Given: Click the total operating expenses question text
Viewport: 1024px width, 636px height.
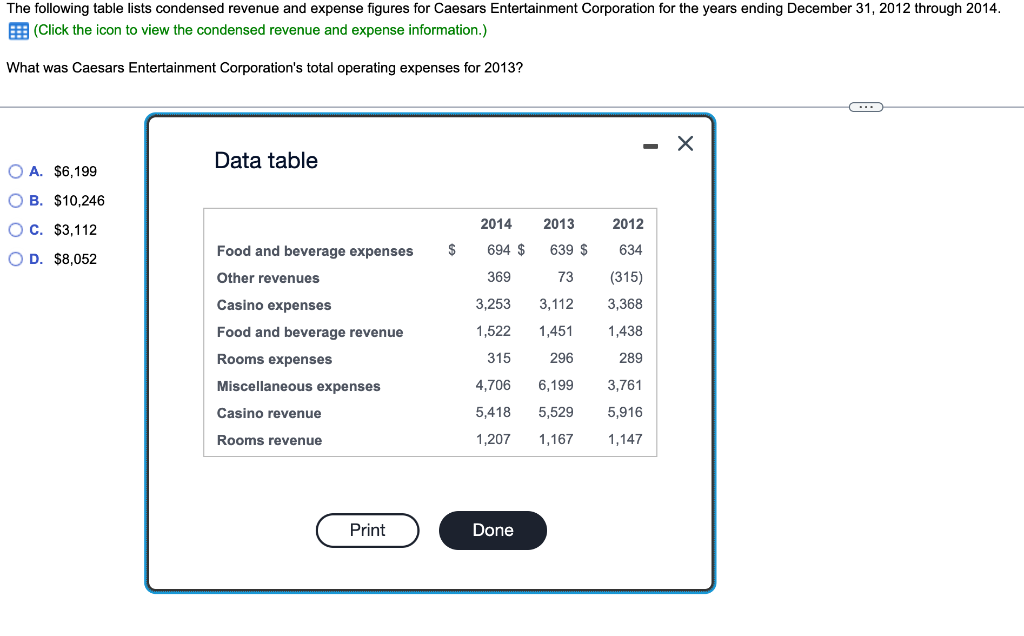Looking at the screenshot, I should (264, 68).
